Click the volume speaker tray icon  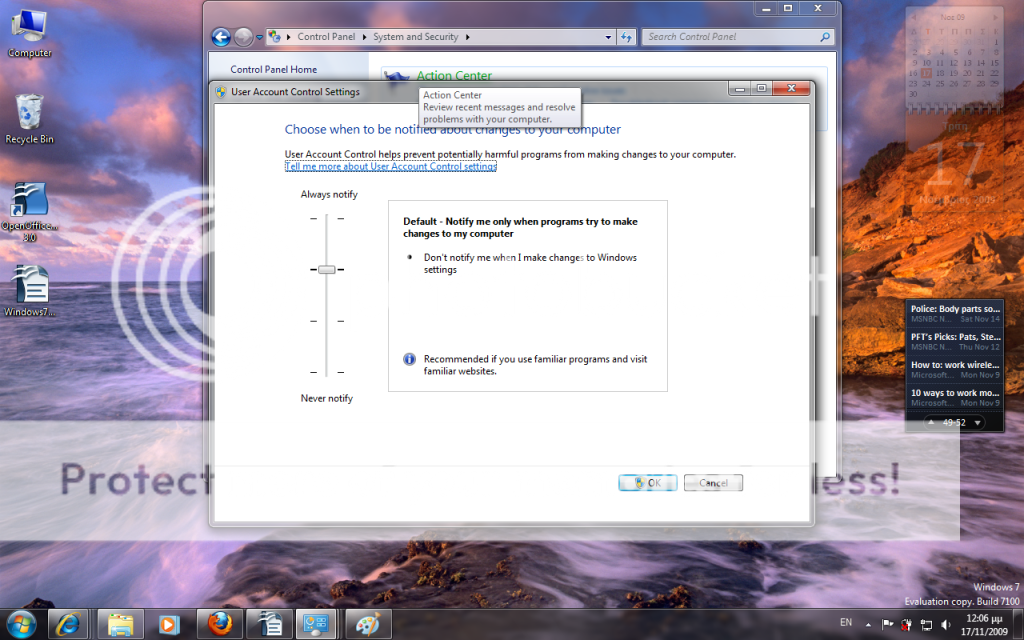click(x=946, y=624)
